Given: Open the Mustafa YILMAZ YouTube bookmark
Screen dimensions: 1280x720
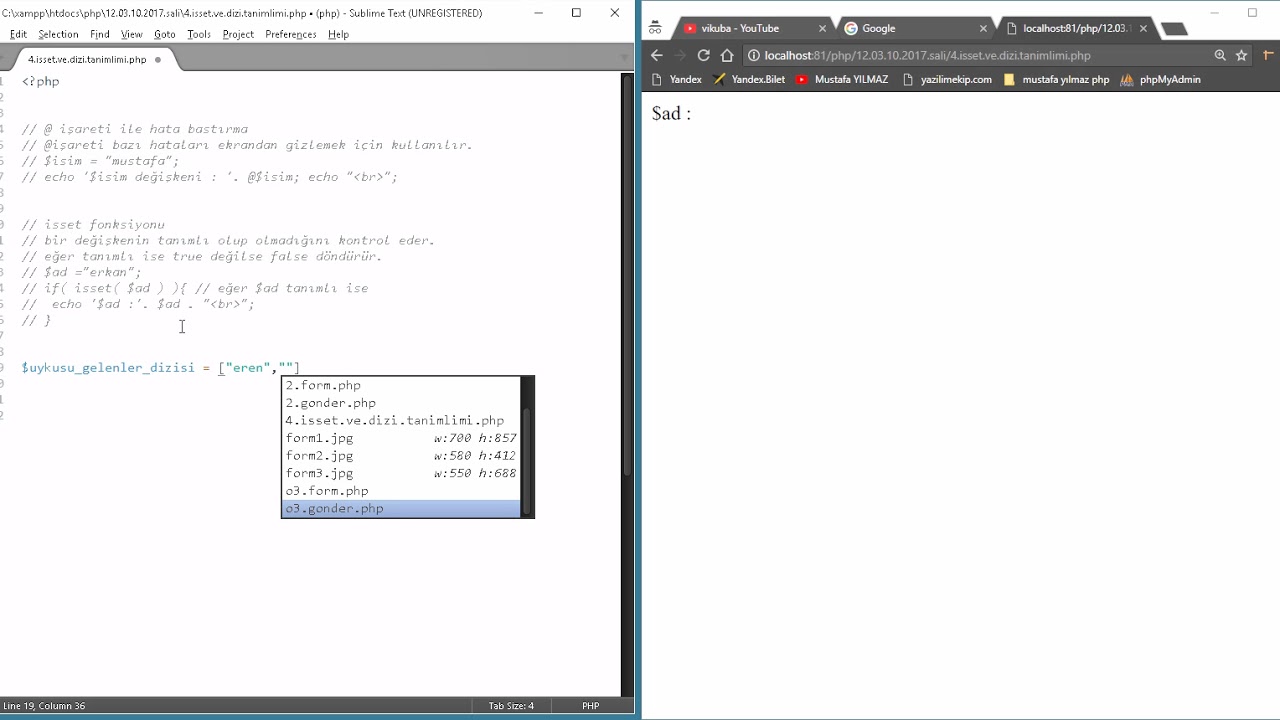Looking at the screenshot, I should (x=842, y=79).
